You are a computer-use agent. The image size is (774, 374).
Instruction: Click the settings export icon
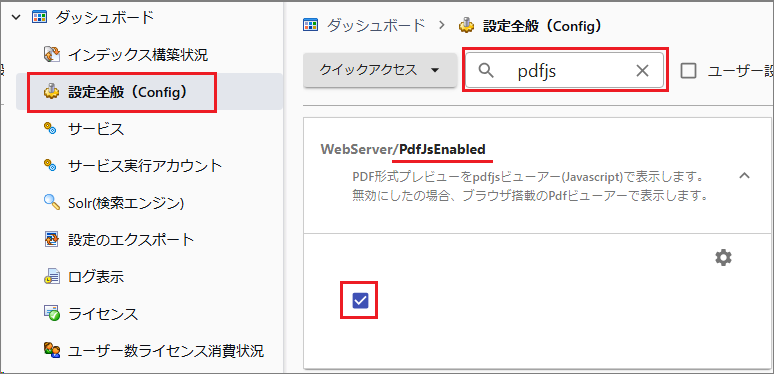click(52, 240)
